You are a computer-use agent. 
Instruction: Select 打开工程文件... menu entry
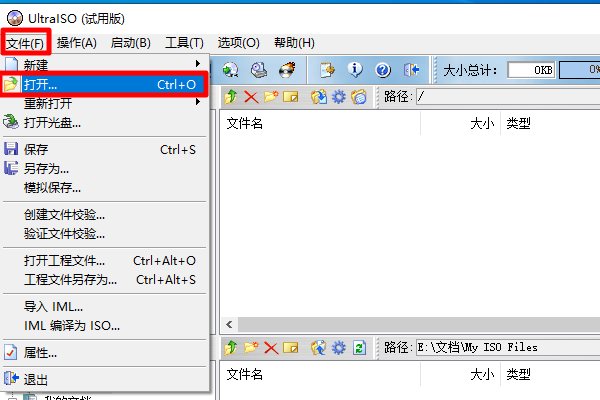click(x=104, y=261)
